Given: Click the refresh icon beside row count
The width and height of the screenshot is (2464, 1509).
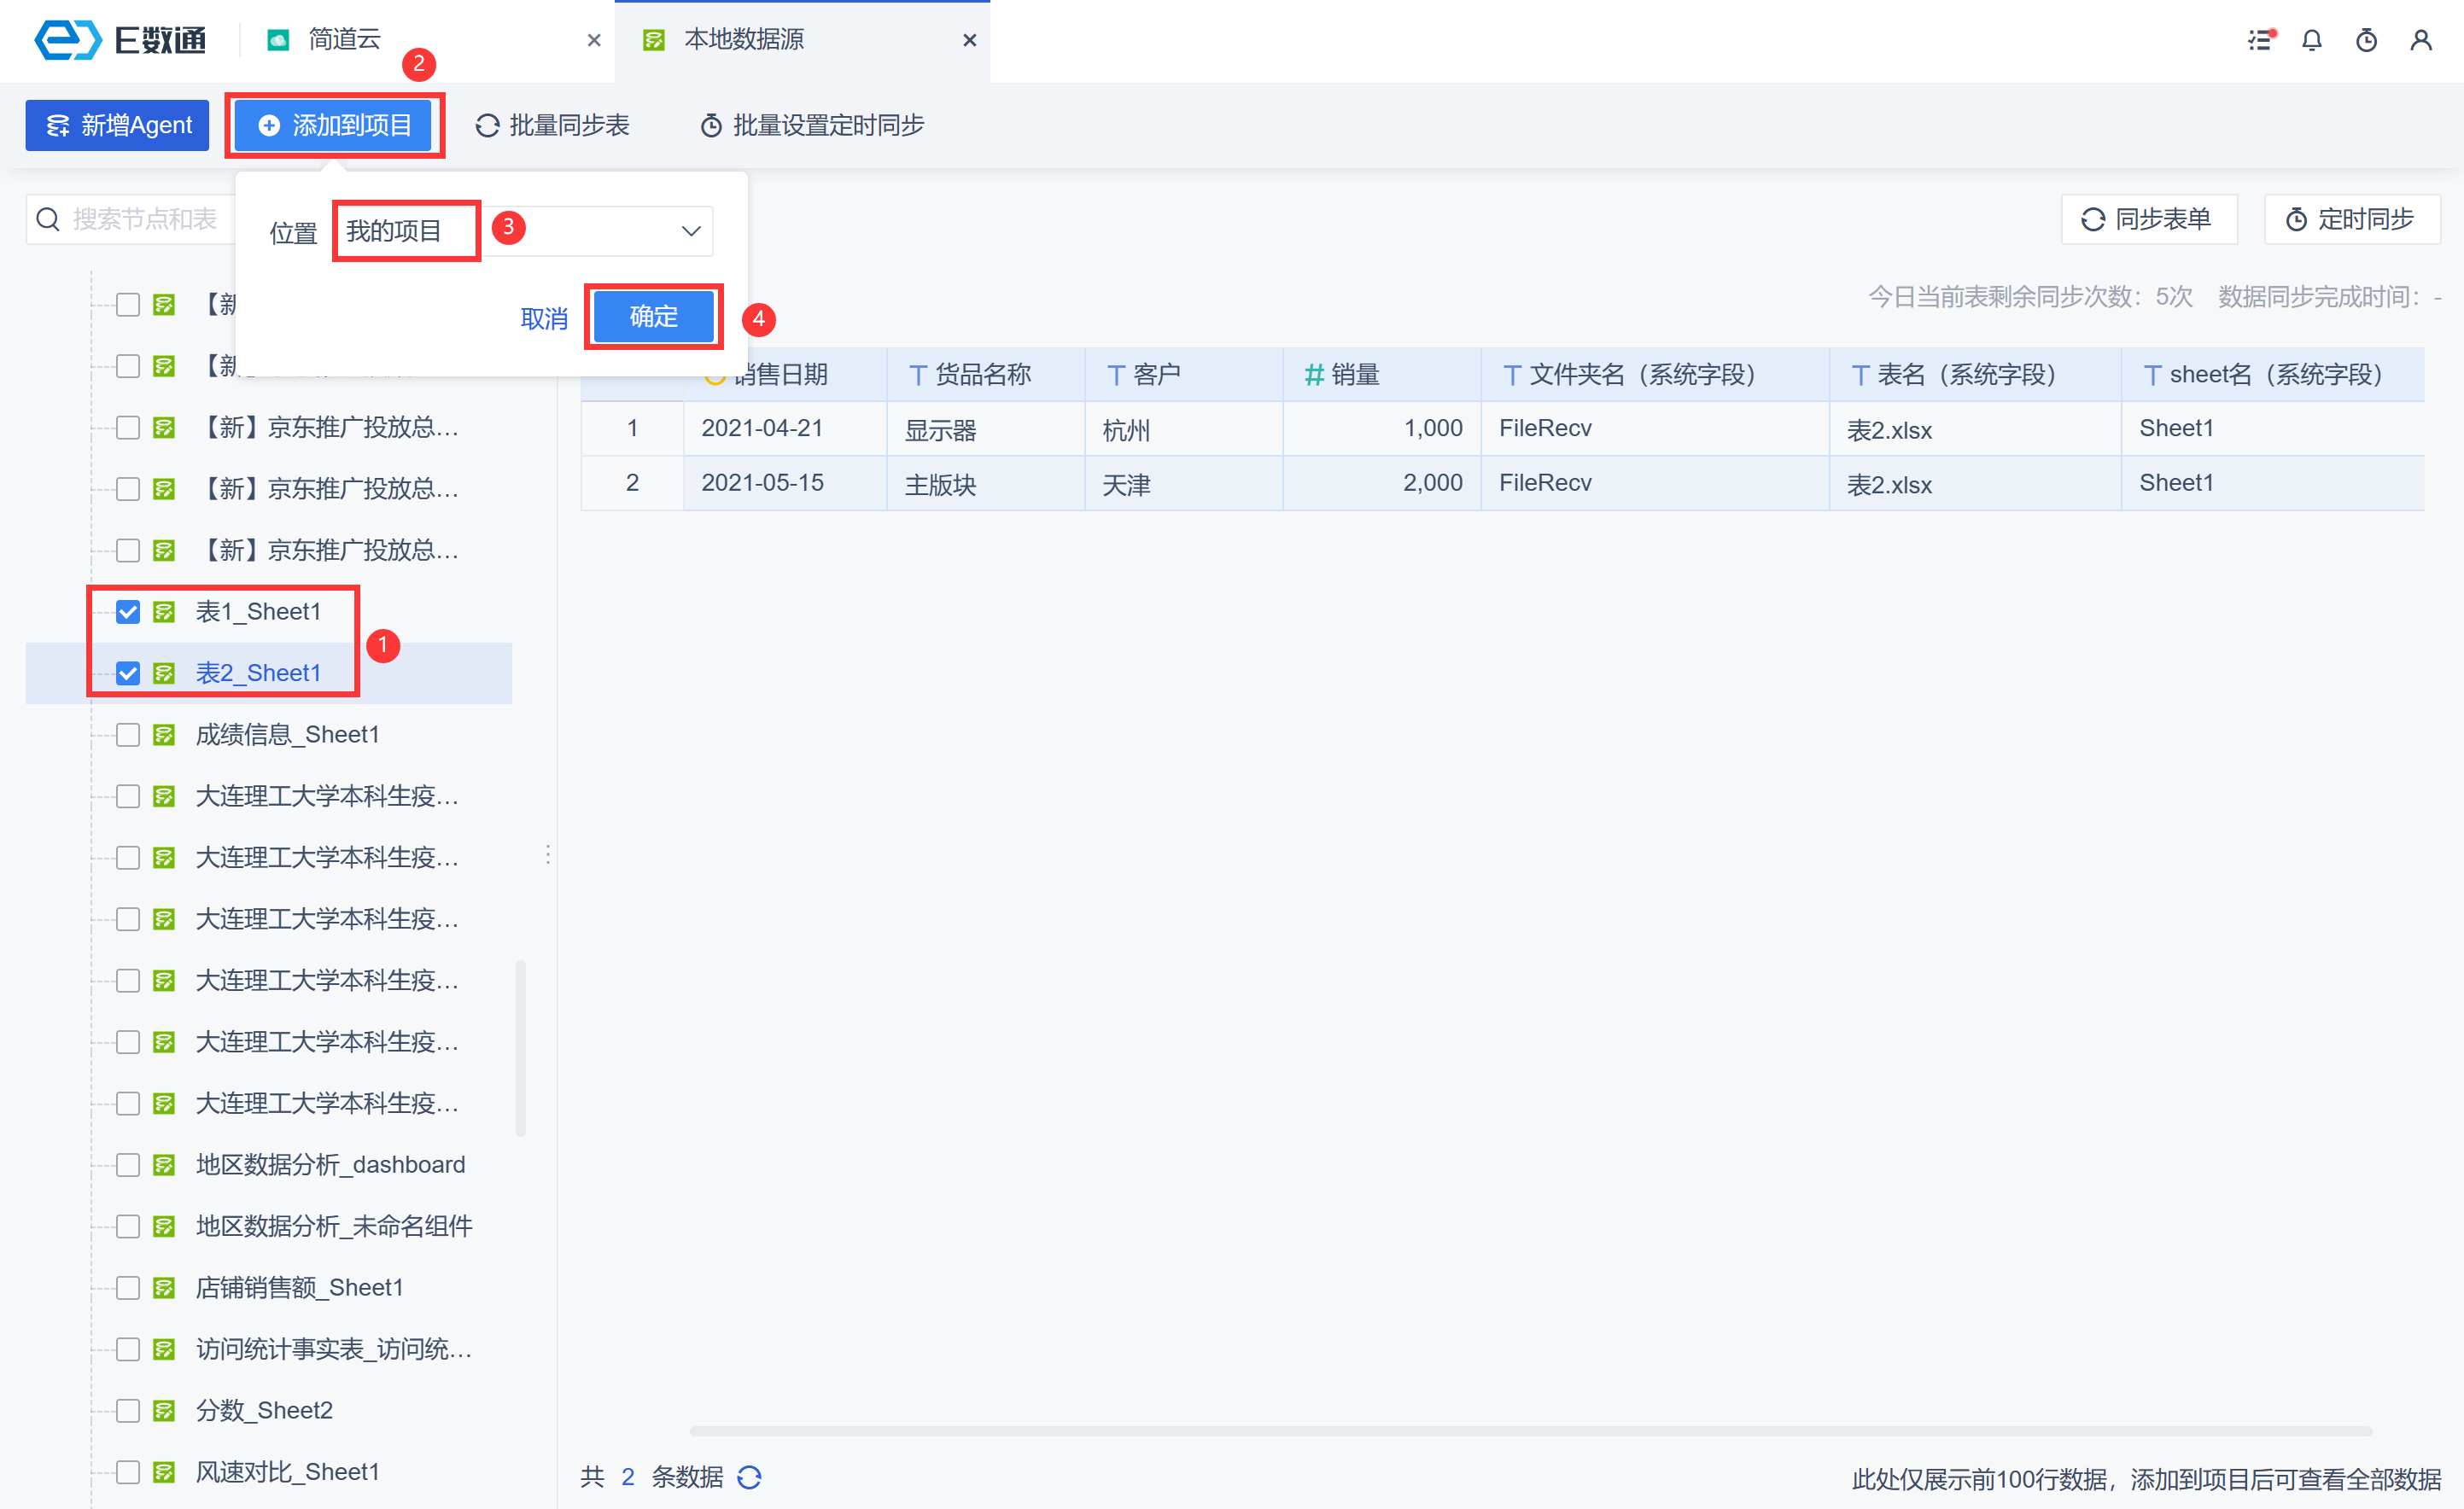Looking at the screenshot, I should tap(749, 1477).
